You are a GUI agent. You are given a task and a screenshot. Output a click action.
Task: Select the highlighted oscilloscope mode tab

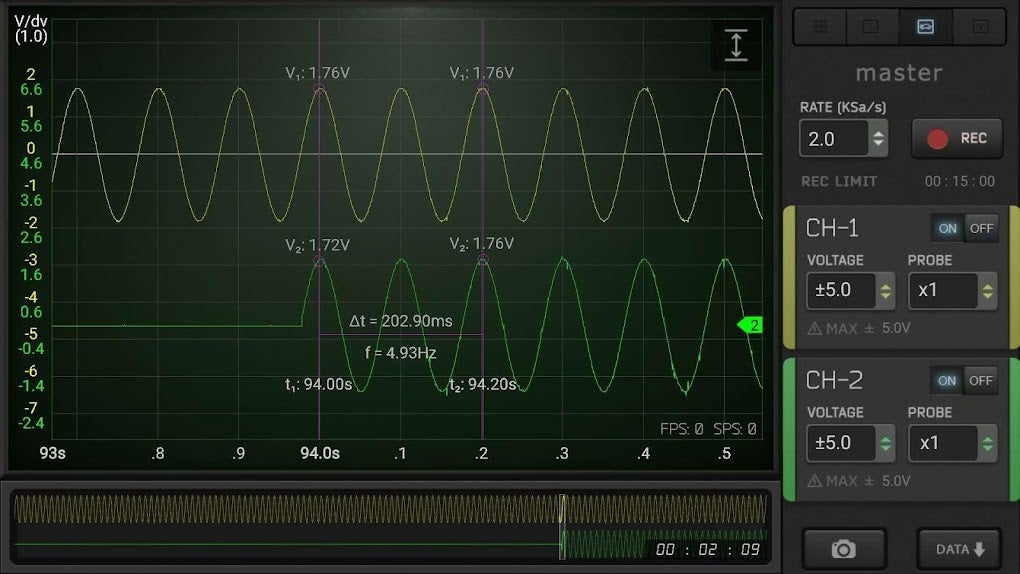click(925, 27)
